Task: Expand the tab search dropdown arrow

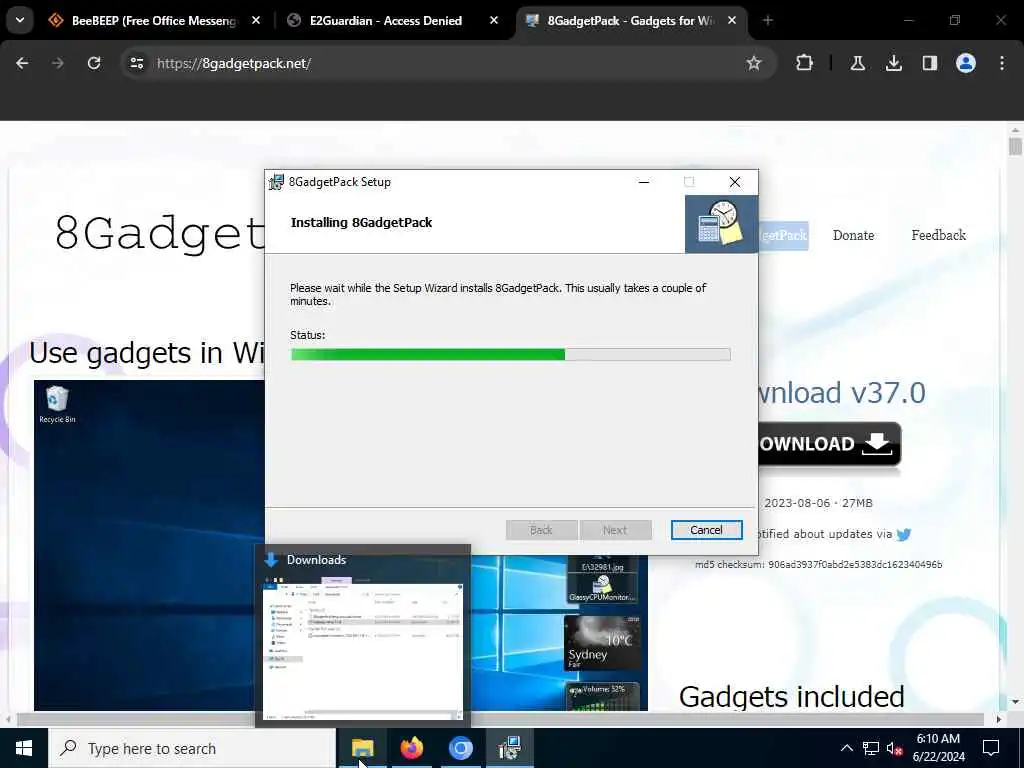Action: pyautogui.click(x=20, y=20)
